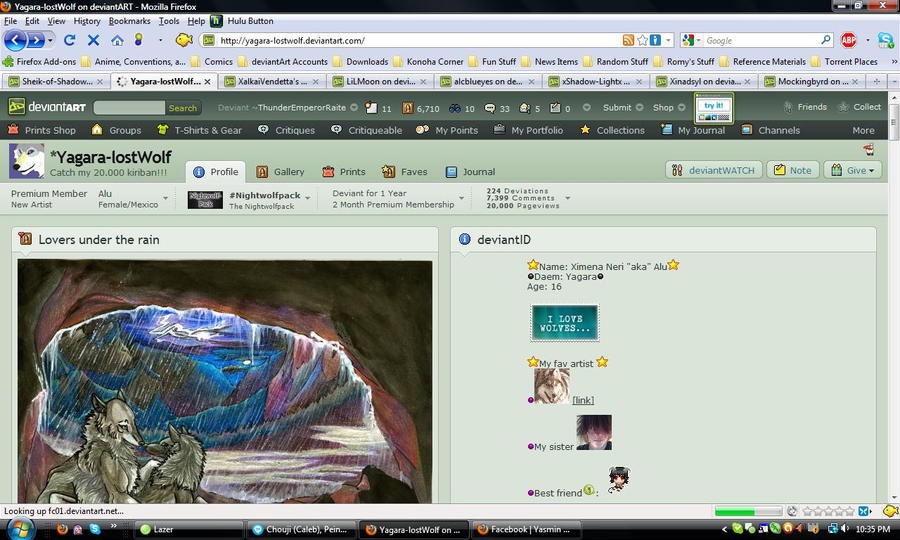The width and height of the screenshot is (900, 540).
Task: Click the Hulu Button icon
Action: (x=216, y=21)
